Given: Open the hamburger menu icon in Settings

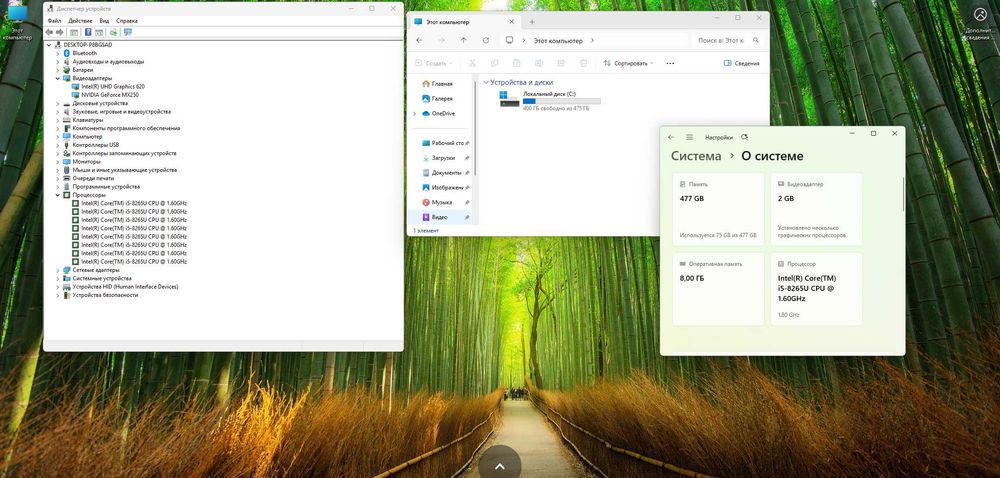Looking at the screenshot, I should tap(689, 137).
